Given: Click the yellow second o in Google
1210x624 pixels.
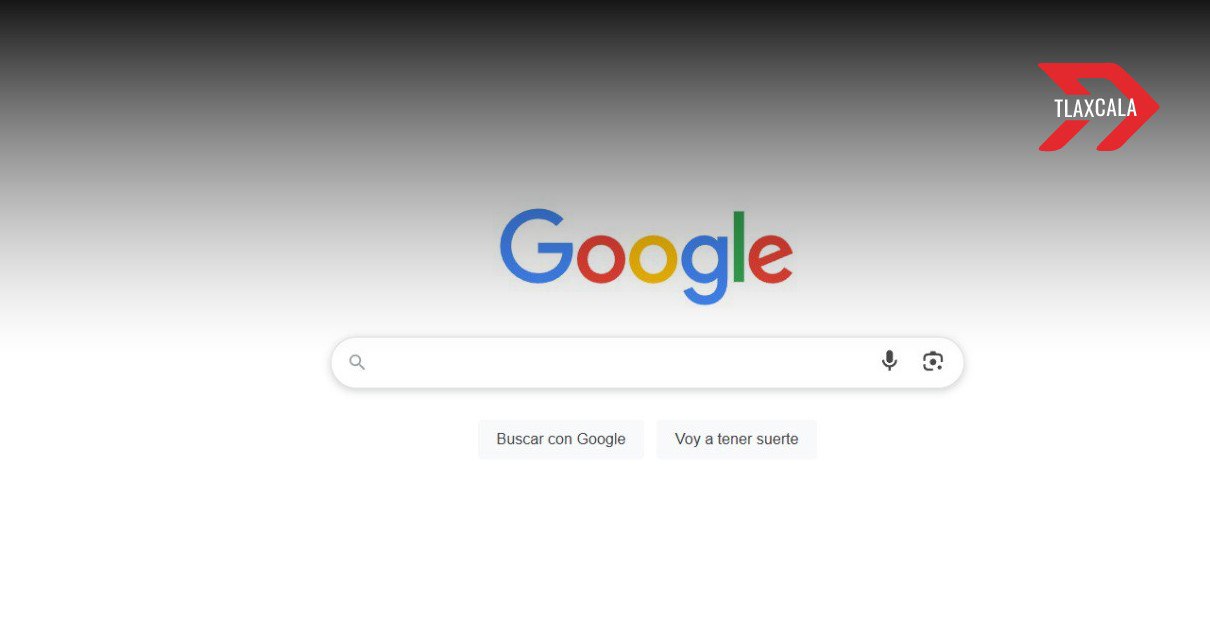Looking at the screenshot, I should tap(653, 257).
